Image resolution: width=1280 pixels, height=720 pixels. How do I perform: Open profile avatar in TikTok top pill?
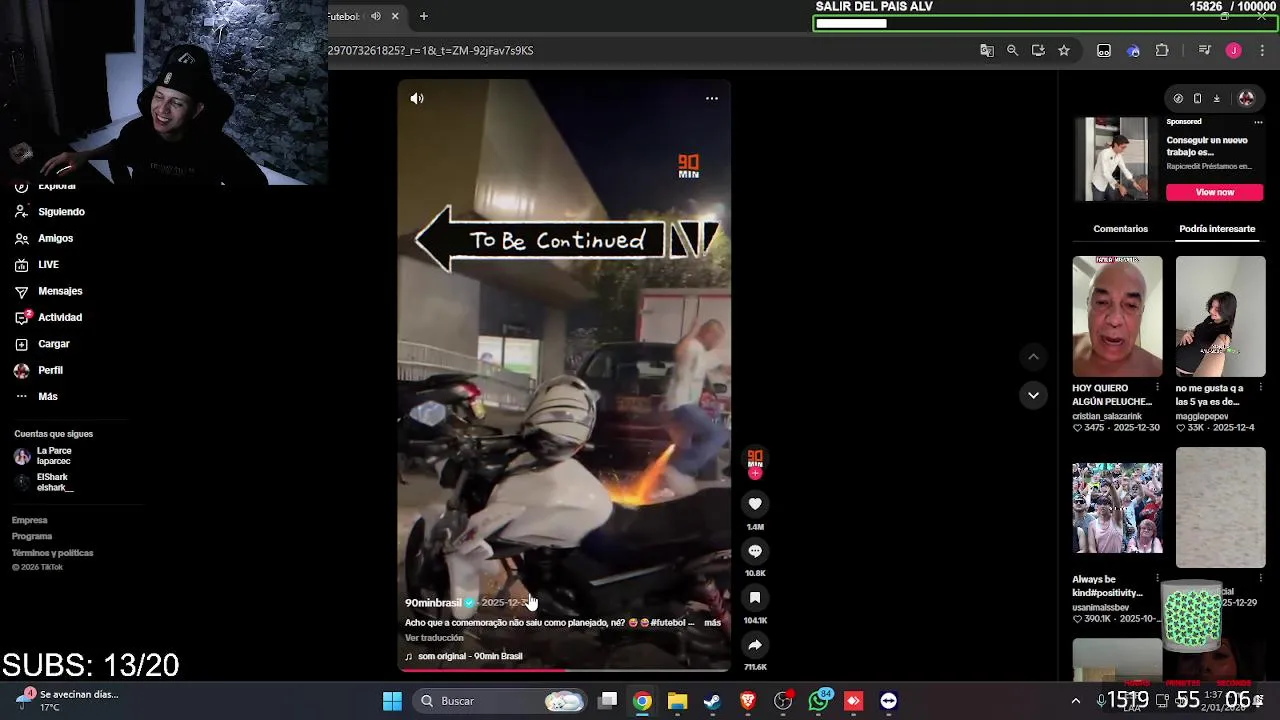pyautogui.click(x=1246, y=98)
